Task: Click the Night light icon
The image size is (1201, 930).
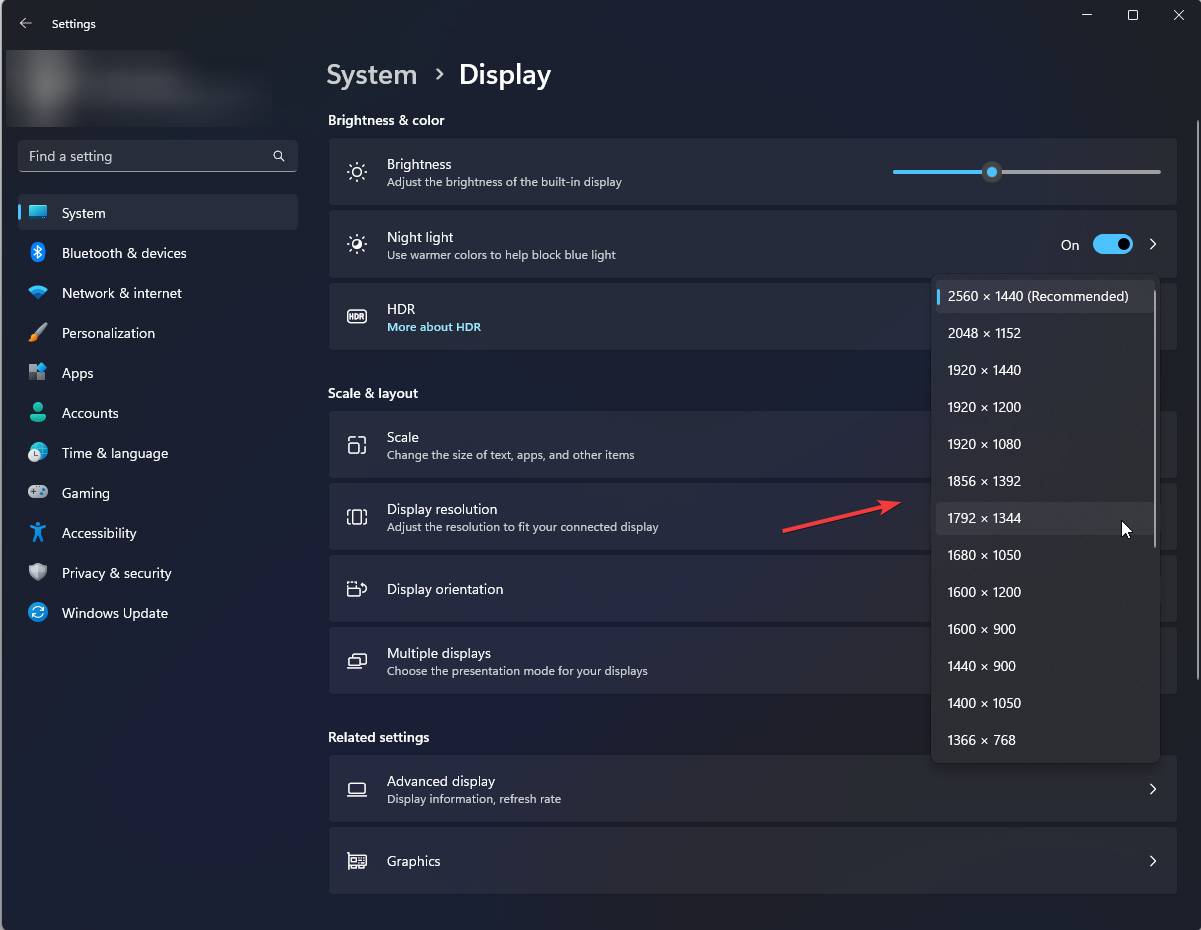Action: click(357, 244)
